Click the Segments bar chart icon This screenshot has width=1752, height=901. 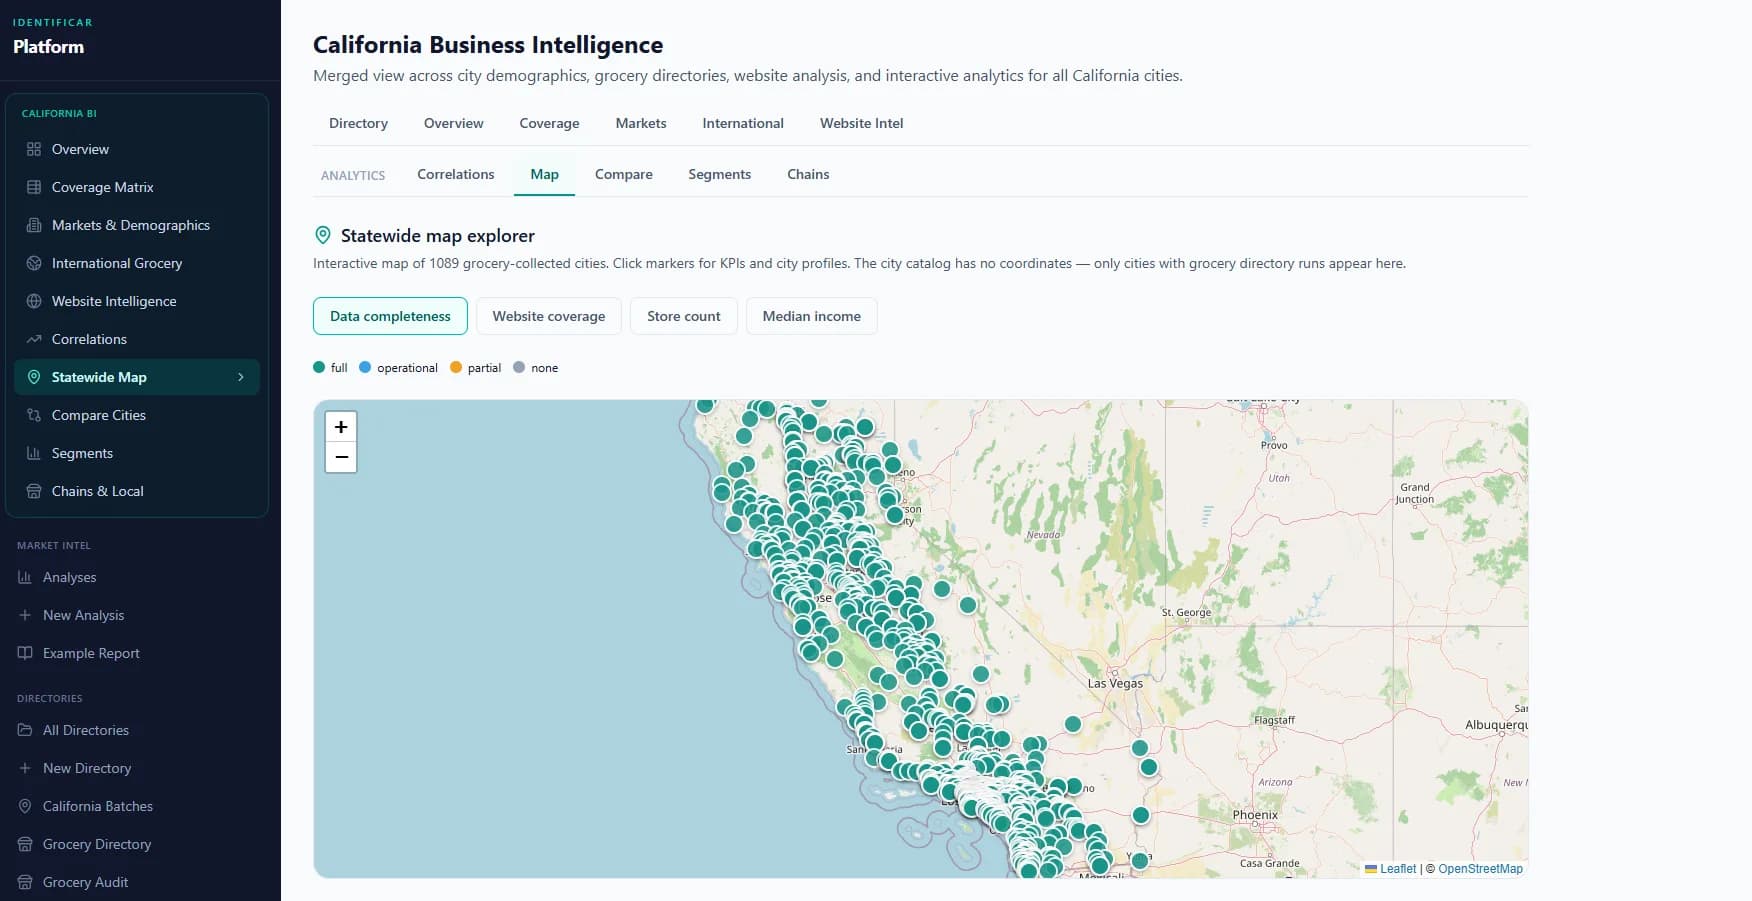click(34, 453)
